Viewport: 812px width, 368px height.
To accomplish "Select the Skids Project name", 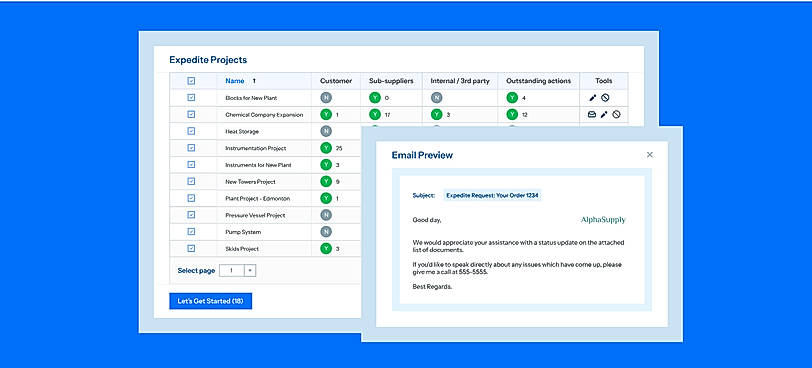I will (x=243, y=249).
